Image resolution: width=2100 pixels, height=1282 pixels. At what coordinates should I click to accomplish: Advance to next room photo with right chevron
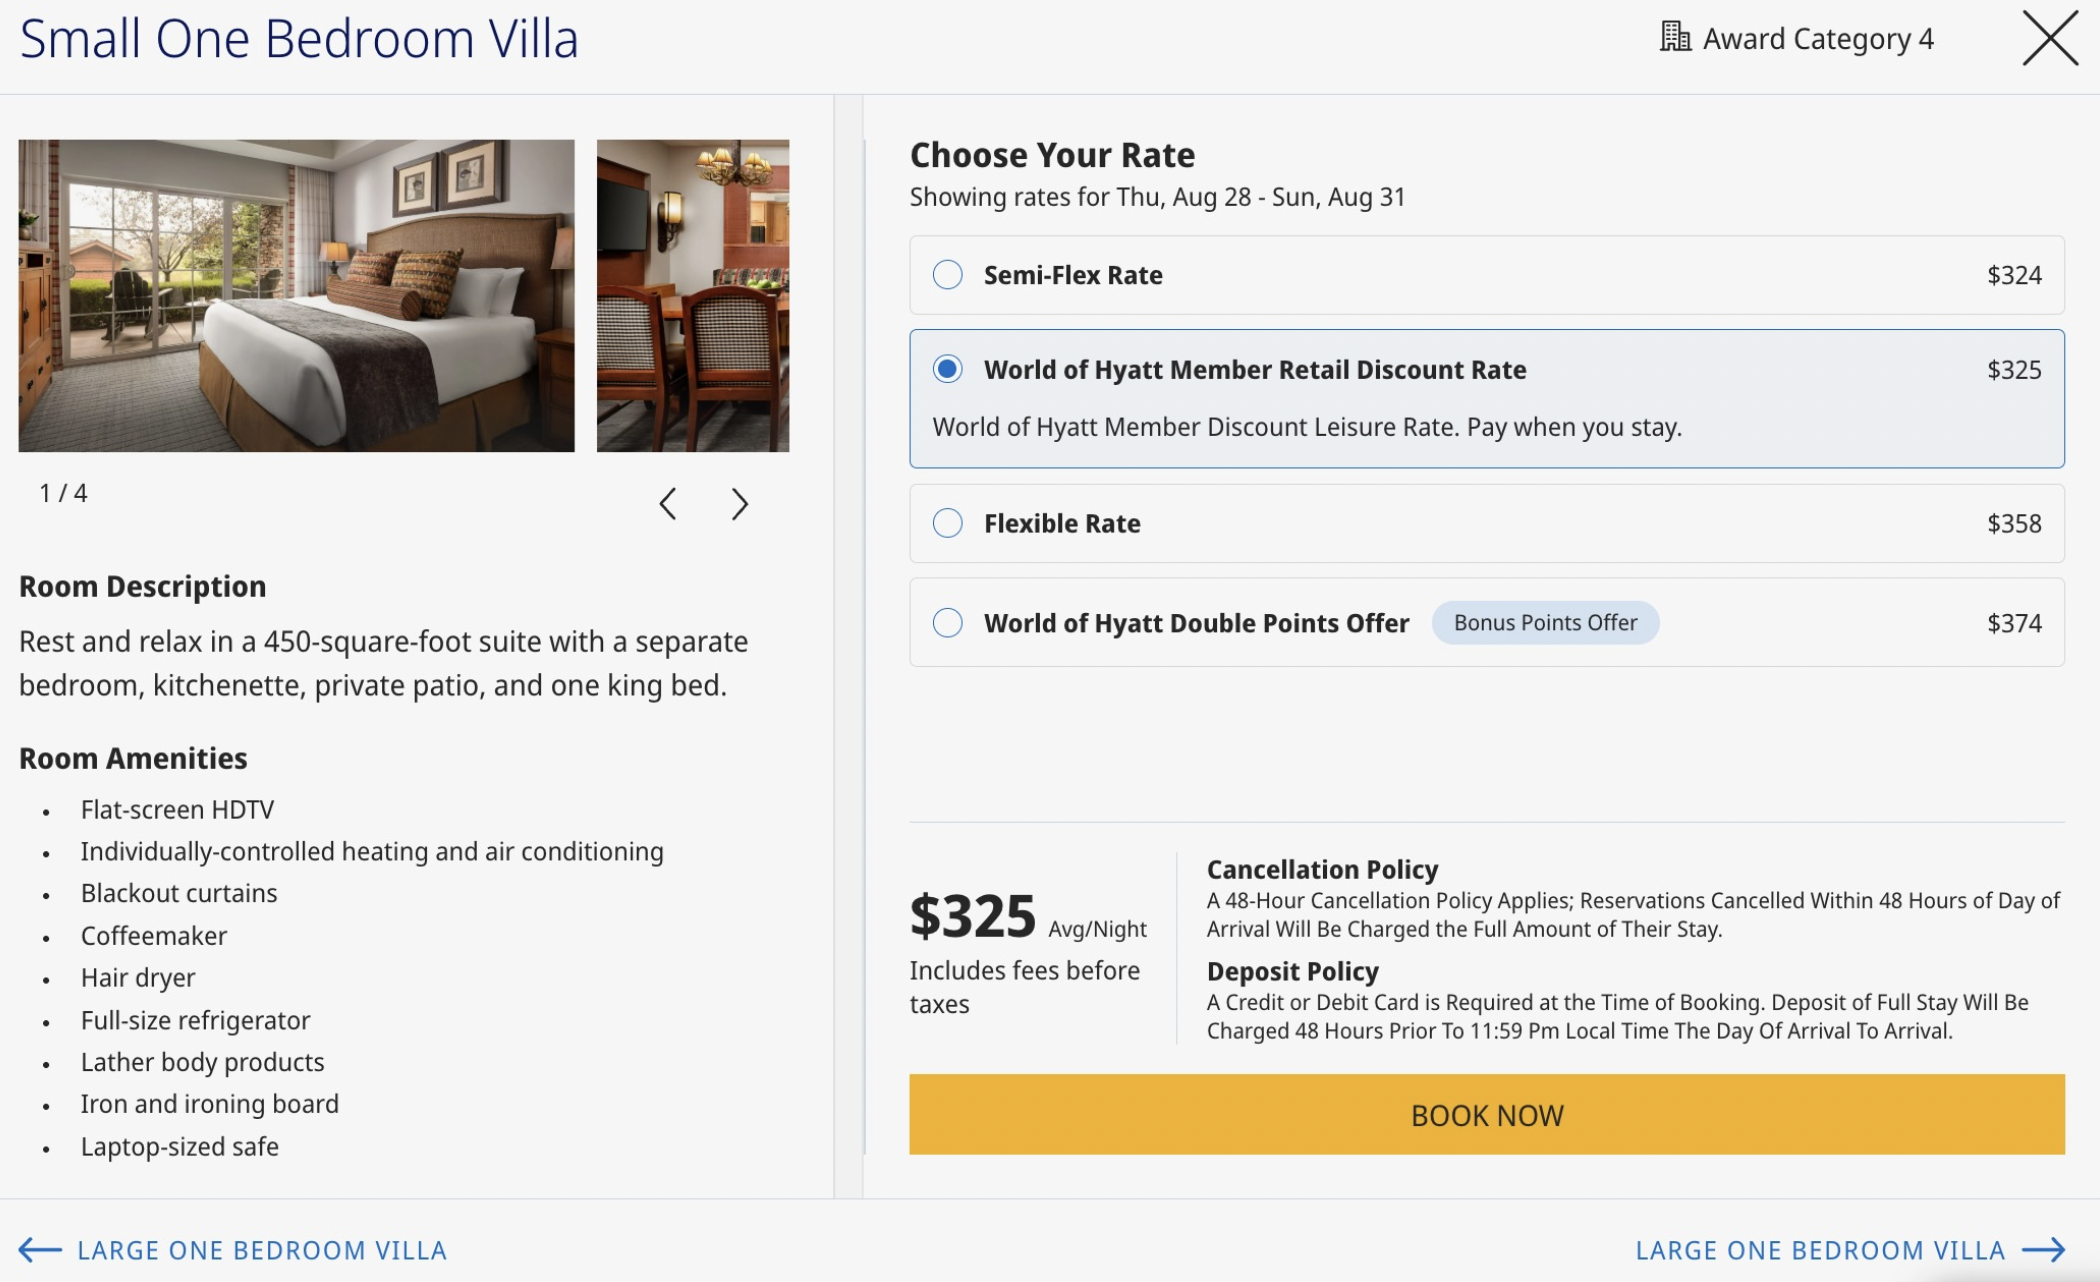739,504
